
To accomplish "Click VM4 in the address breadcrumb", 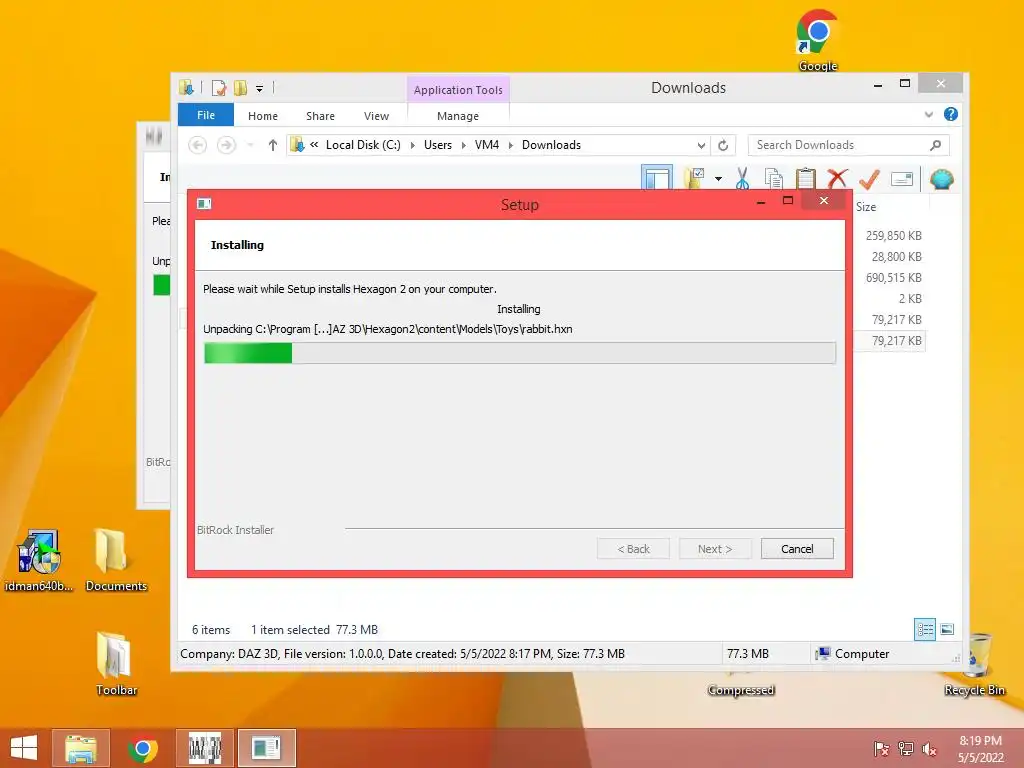I will [x=487, y=145].
